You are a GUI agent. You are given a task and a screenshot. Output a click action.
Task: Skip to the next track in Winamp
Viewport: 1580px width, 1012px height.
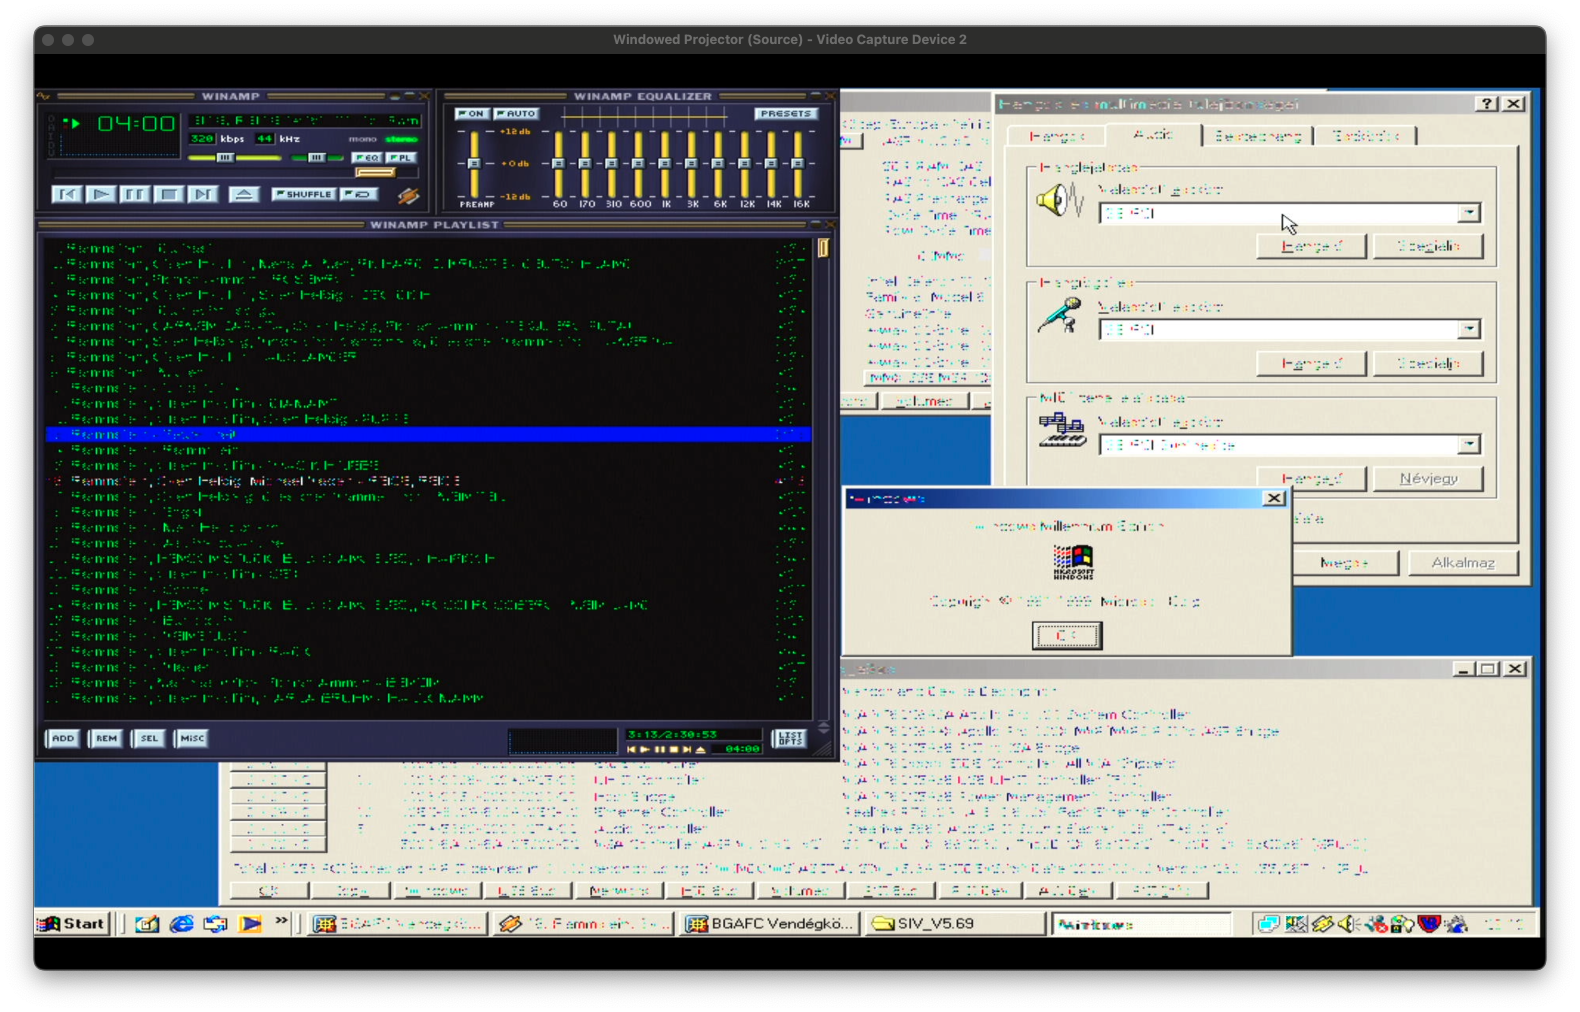point(202,194)
